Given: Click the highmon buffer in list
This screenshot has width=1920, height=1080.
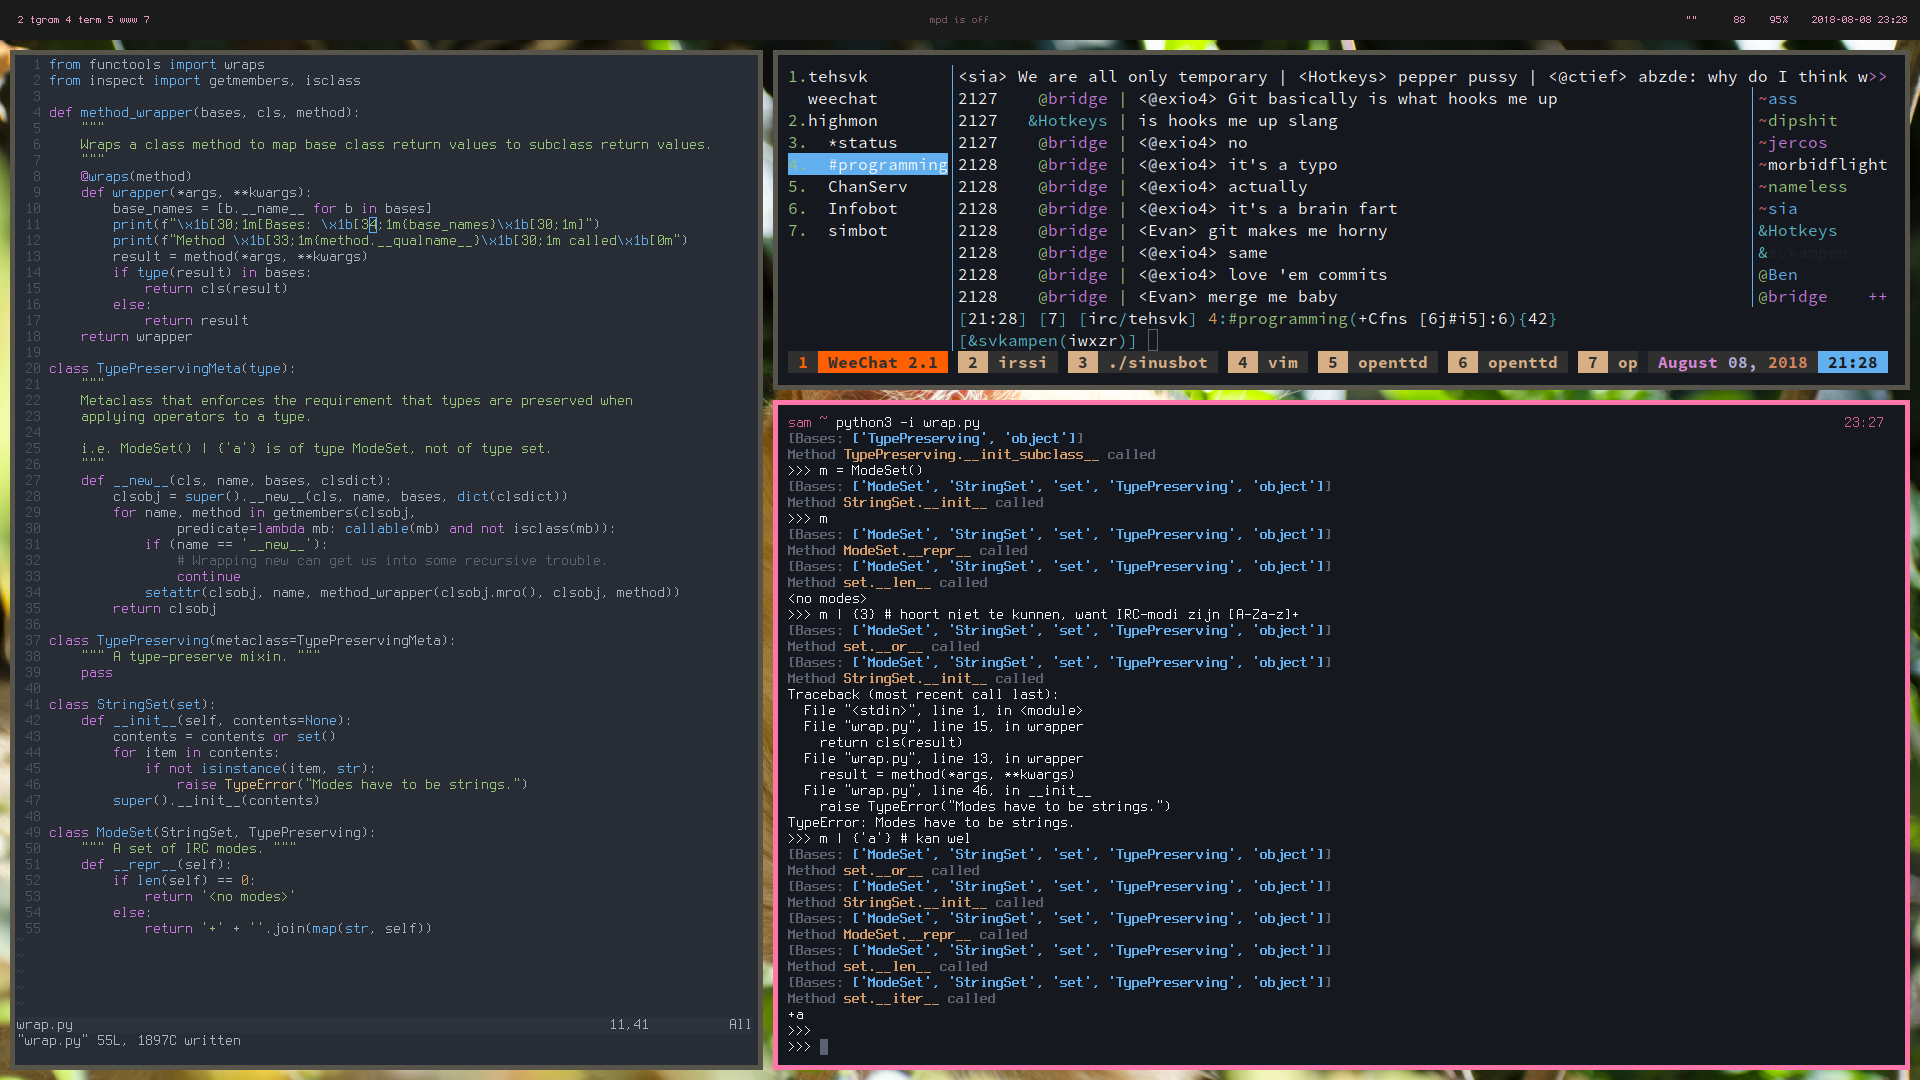Looking at the screenshot, I should click(x=842, y=121).
